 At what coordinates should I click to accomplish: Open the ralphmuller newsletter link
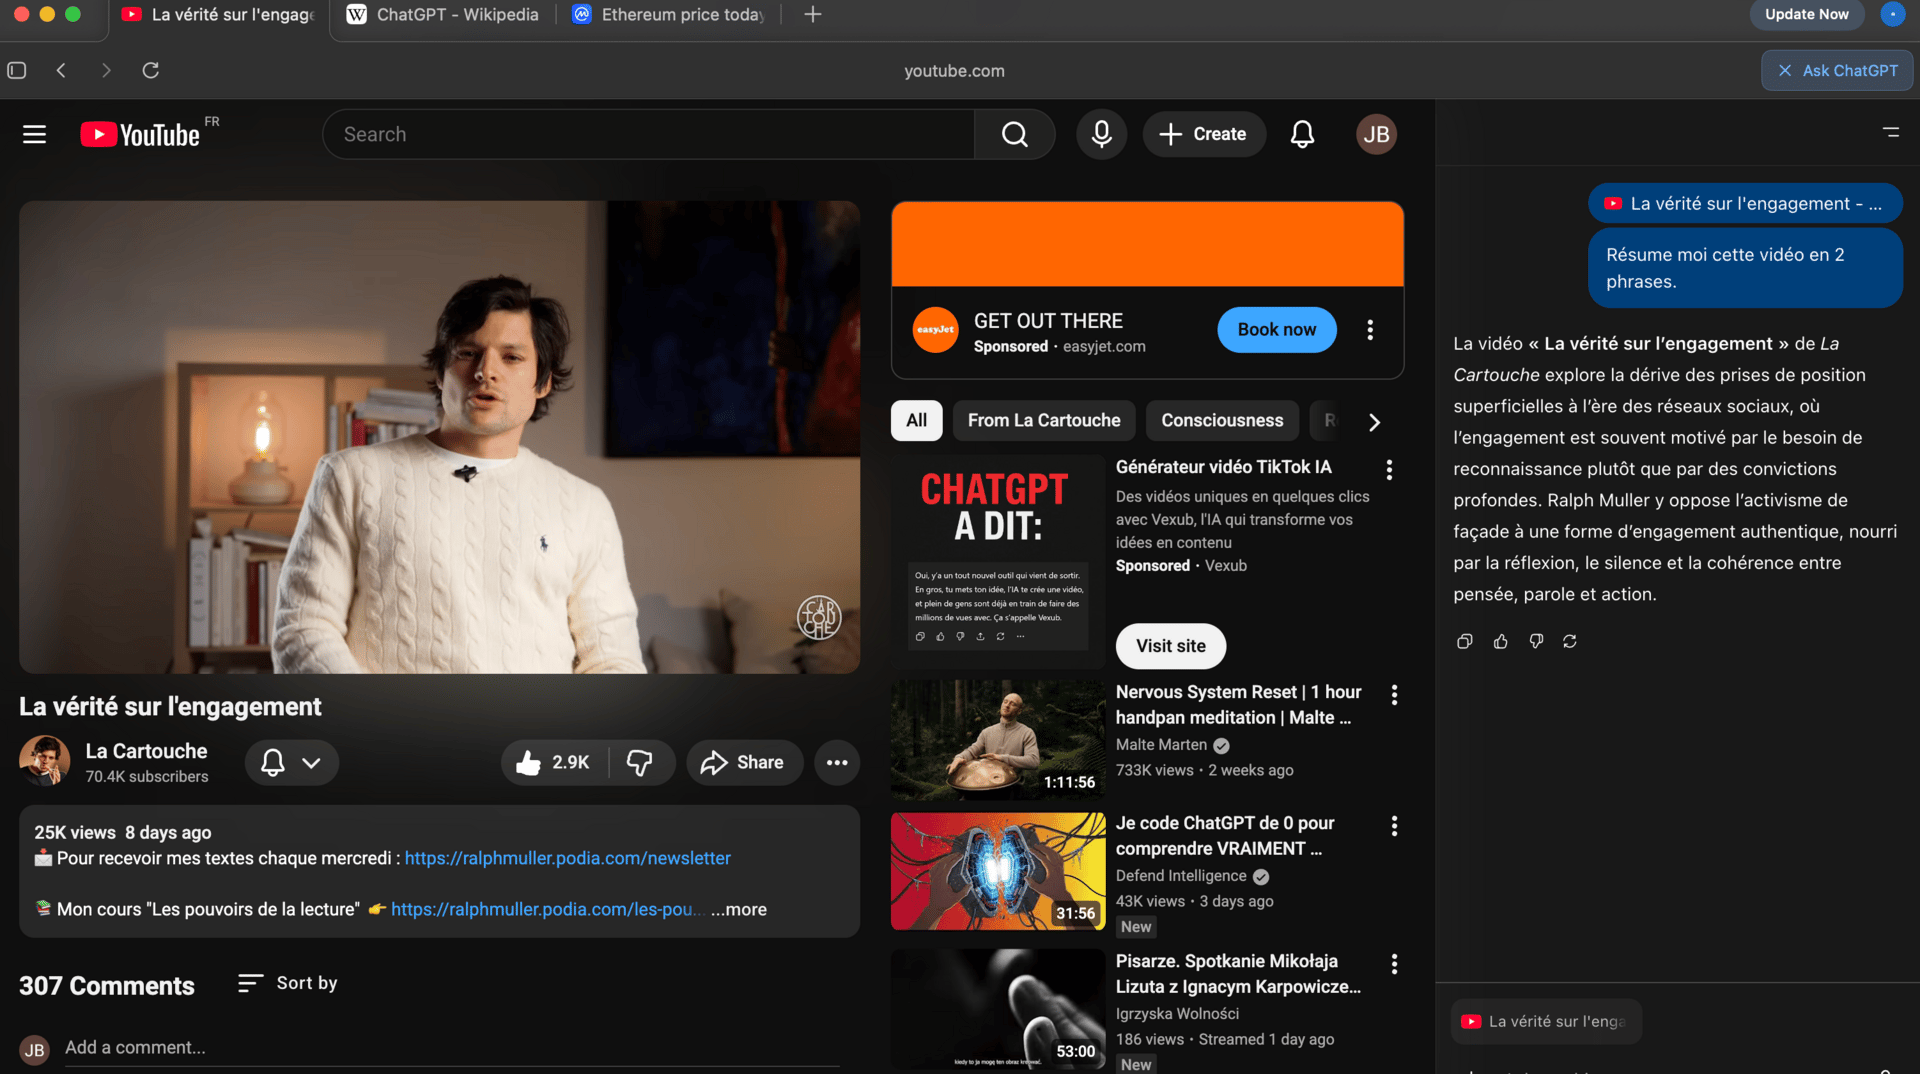pyautogui.click(x=567, y=858)
